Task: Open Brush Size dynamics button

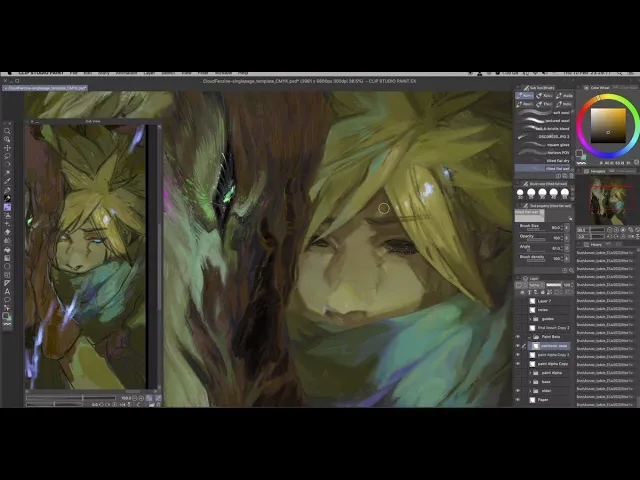Action: [567, 227]
